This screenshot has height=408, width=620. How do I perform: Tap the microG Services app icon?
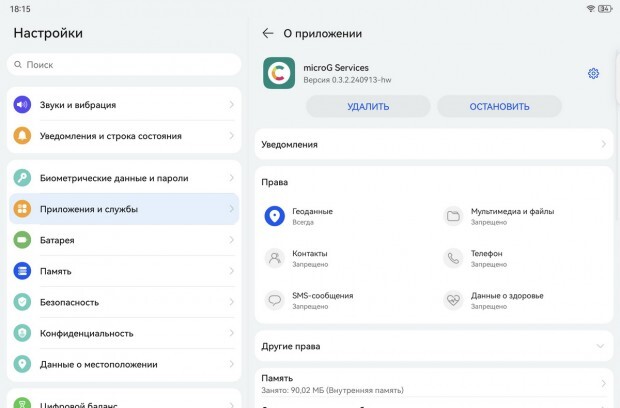(279, 73)
